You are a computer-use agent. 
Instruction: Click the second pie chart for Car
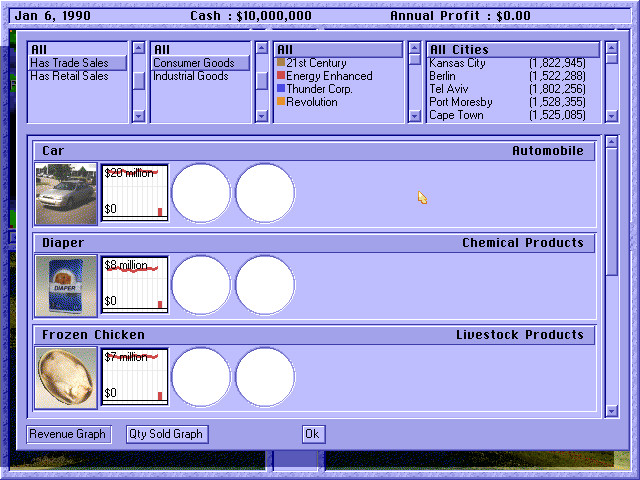(265, 193)
